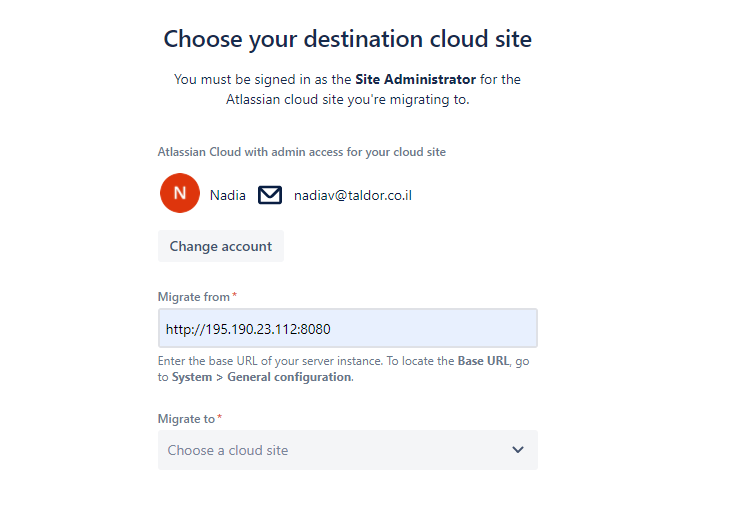733x531 pixels.
Task: Open the Migrate to dropdown
Action: [x=347, y=450]
